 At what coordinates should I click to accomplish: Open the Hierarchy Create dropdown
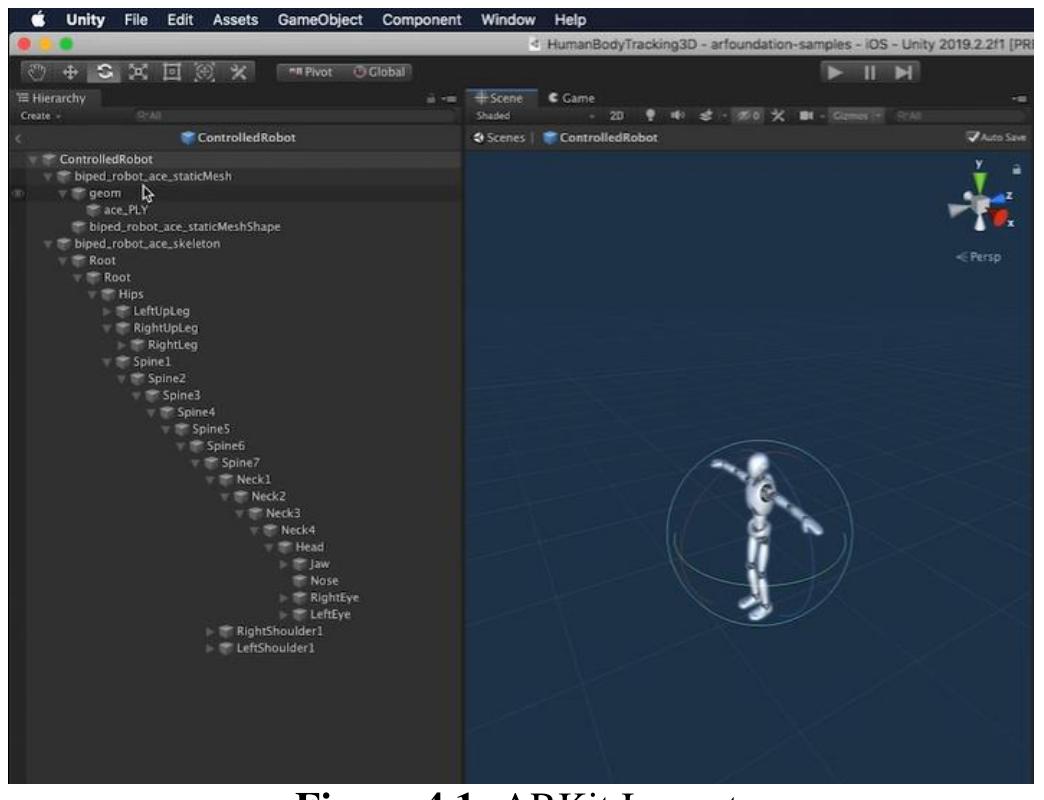click(x=41, y=116)
